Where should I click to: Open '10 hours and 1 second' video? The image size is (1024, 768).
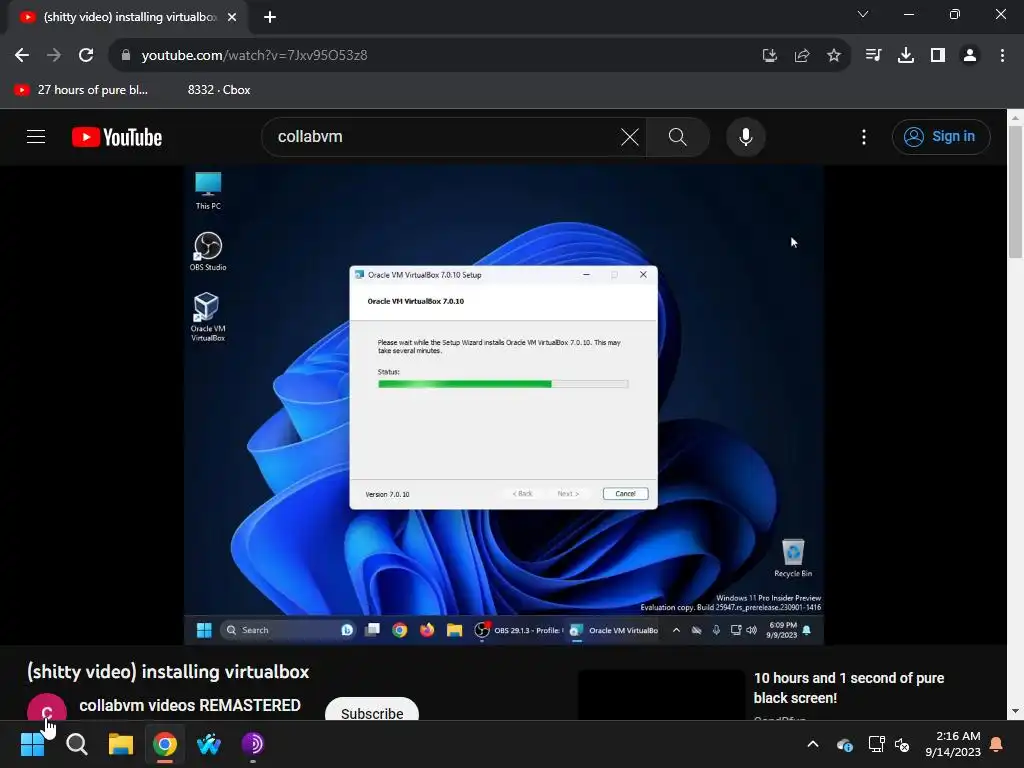click(849, 688)
